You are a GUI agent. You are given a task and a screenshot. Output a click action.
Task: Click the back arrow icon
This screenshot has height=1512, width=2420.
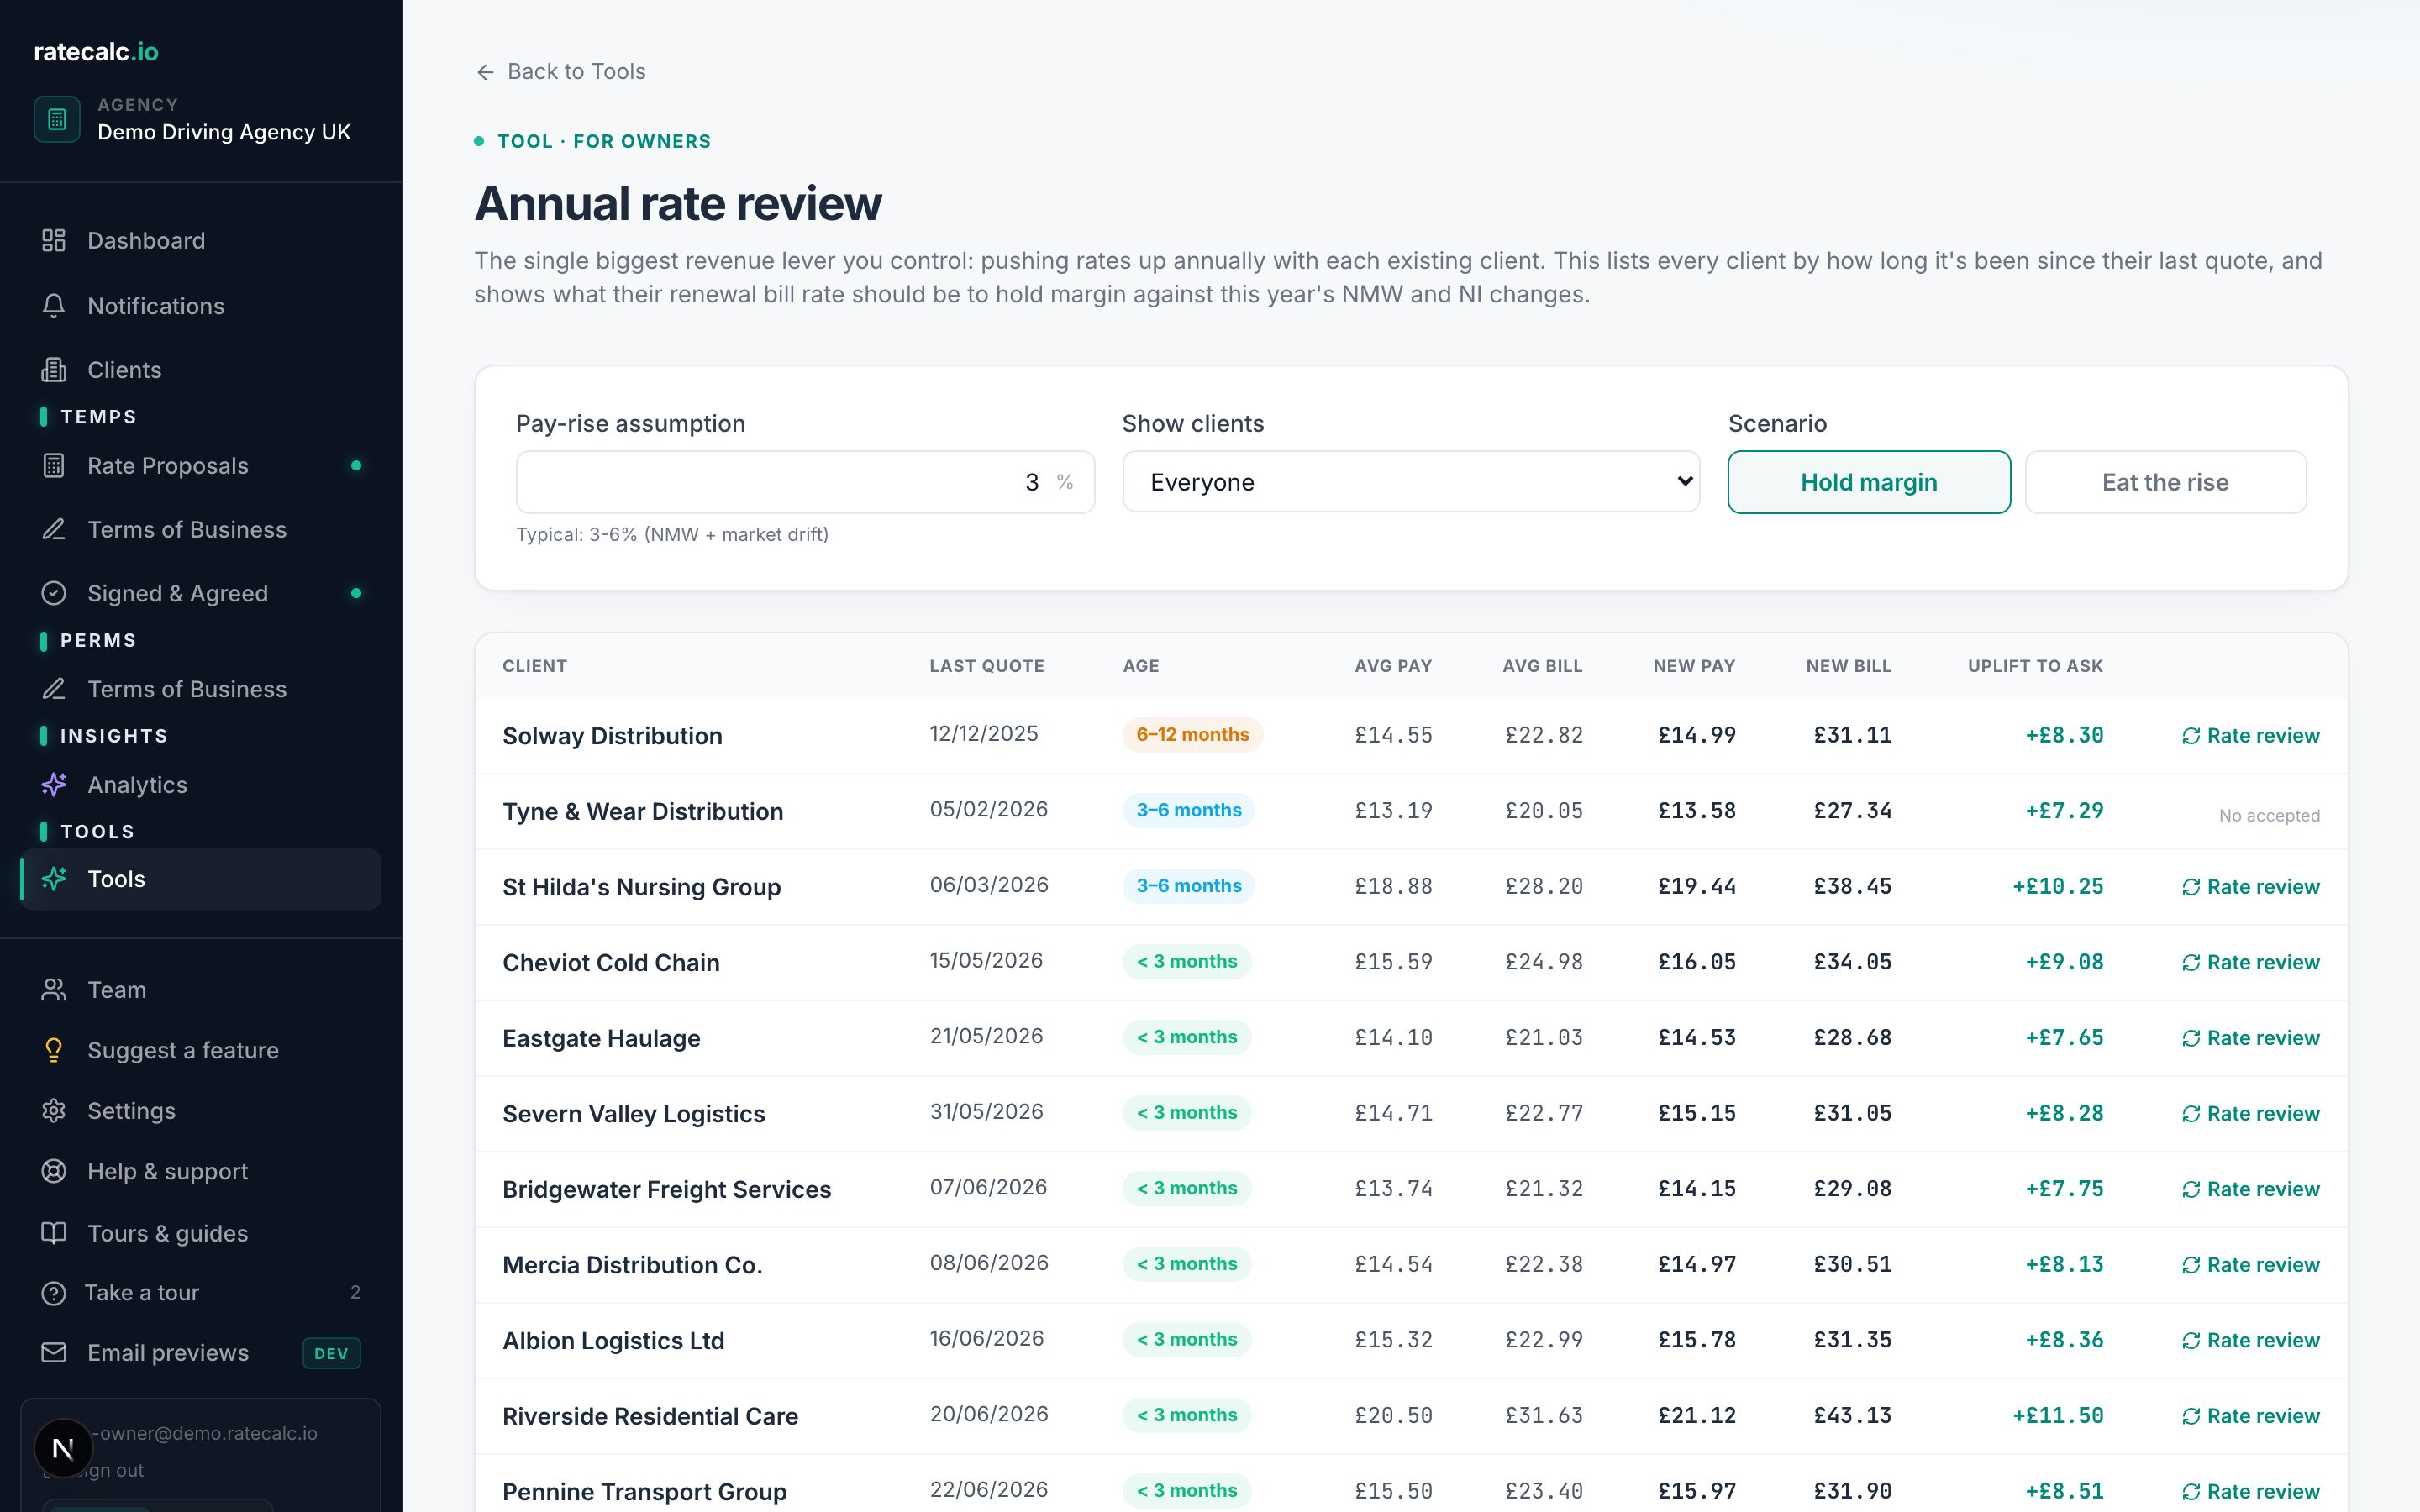click(485, 72)
